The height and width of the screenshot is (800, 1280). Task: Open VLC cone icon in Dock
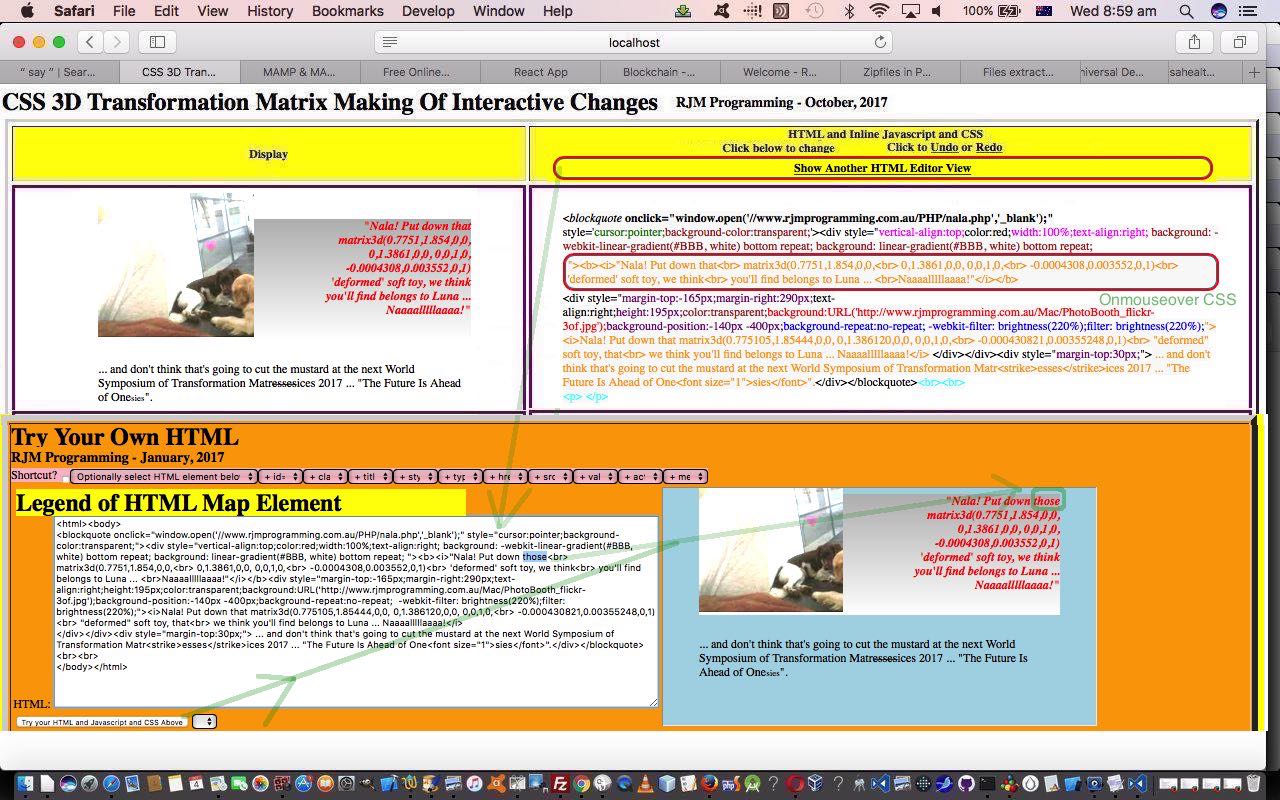click(646, 784)
